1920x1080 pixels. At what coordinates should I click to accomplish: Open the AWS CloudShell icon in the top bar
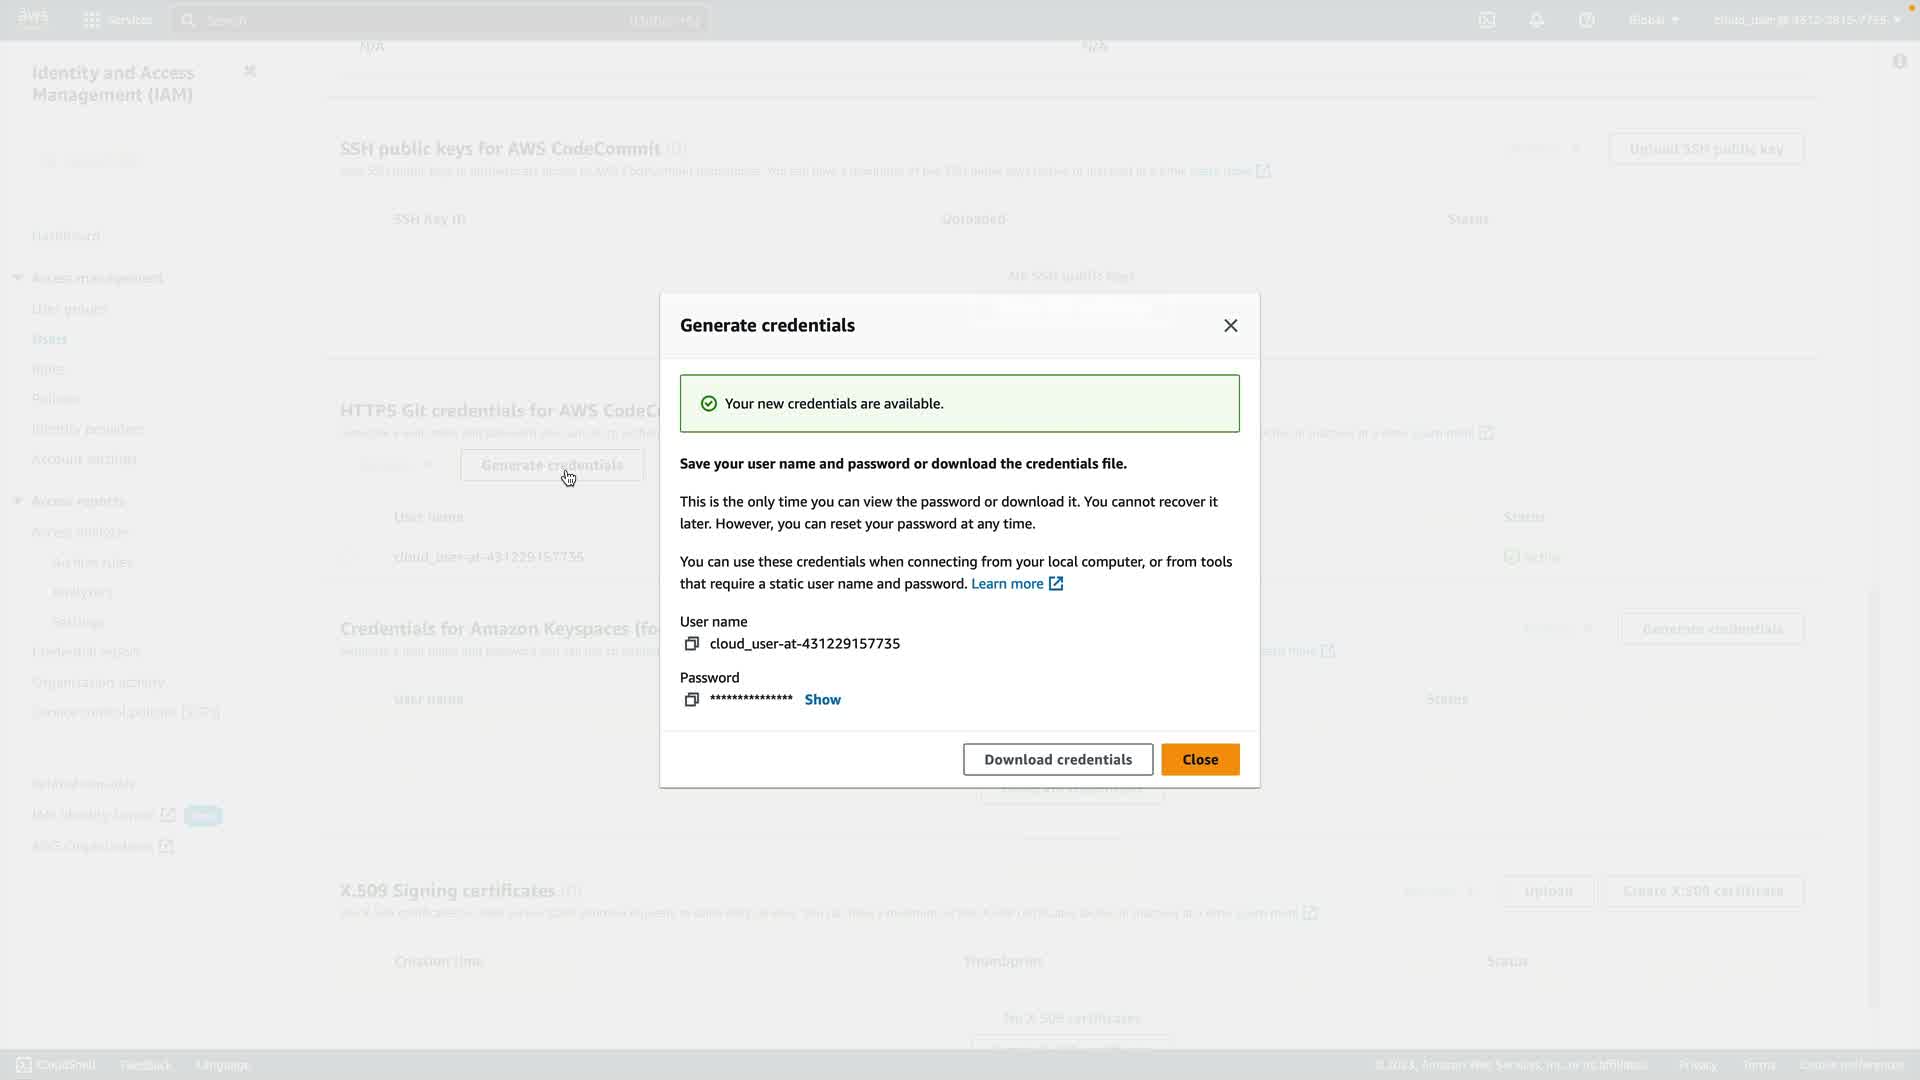(x=1487, y=20)
